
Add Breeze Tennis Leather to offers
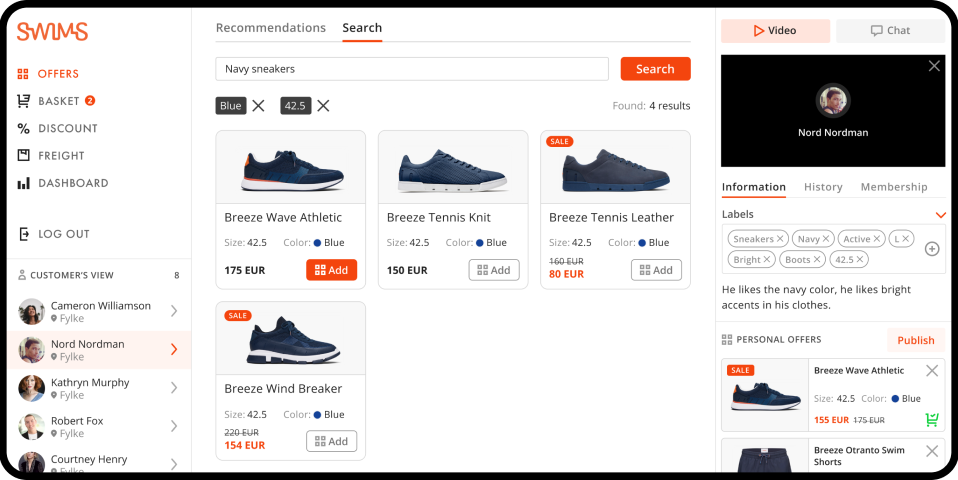[x=656, y=270]
